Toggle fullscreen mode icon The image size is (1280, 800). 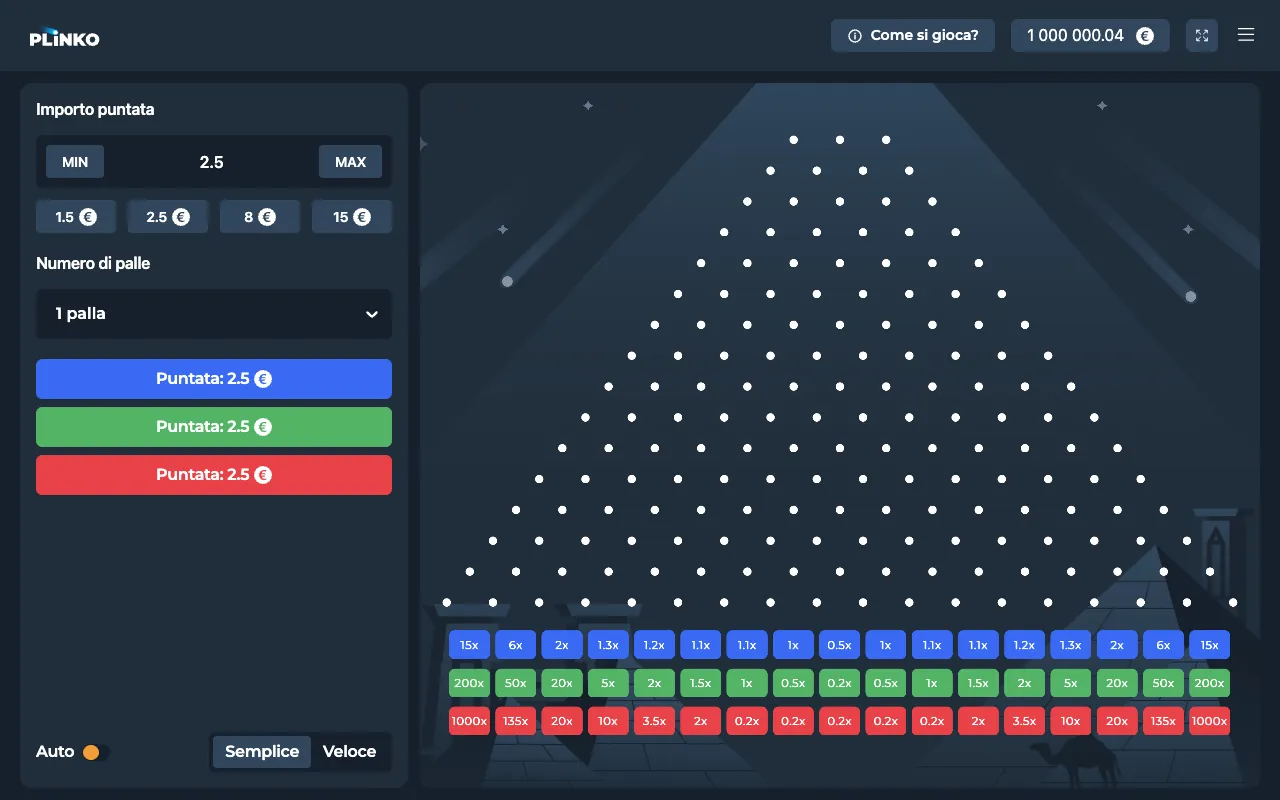(x=1202, y=36)
